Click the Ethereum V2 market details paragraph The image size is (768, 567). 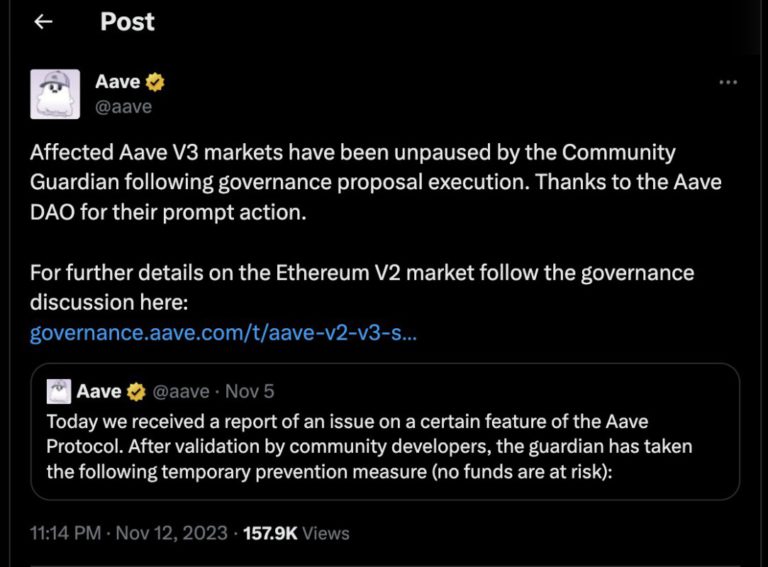pos(361,286)
